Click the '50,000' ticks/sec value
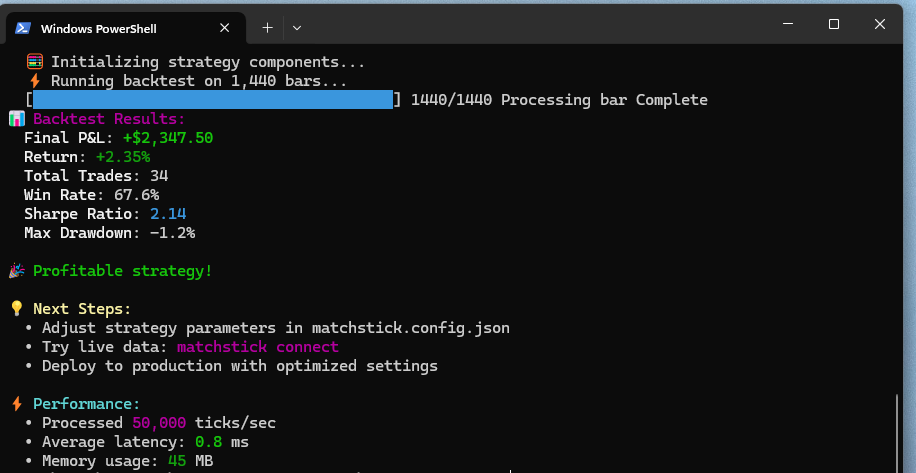The image size is (916, 473). [159, 423]
